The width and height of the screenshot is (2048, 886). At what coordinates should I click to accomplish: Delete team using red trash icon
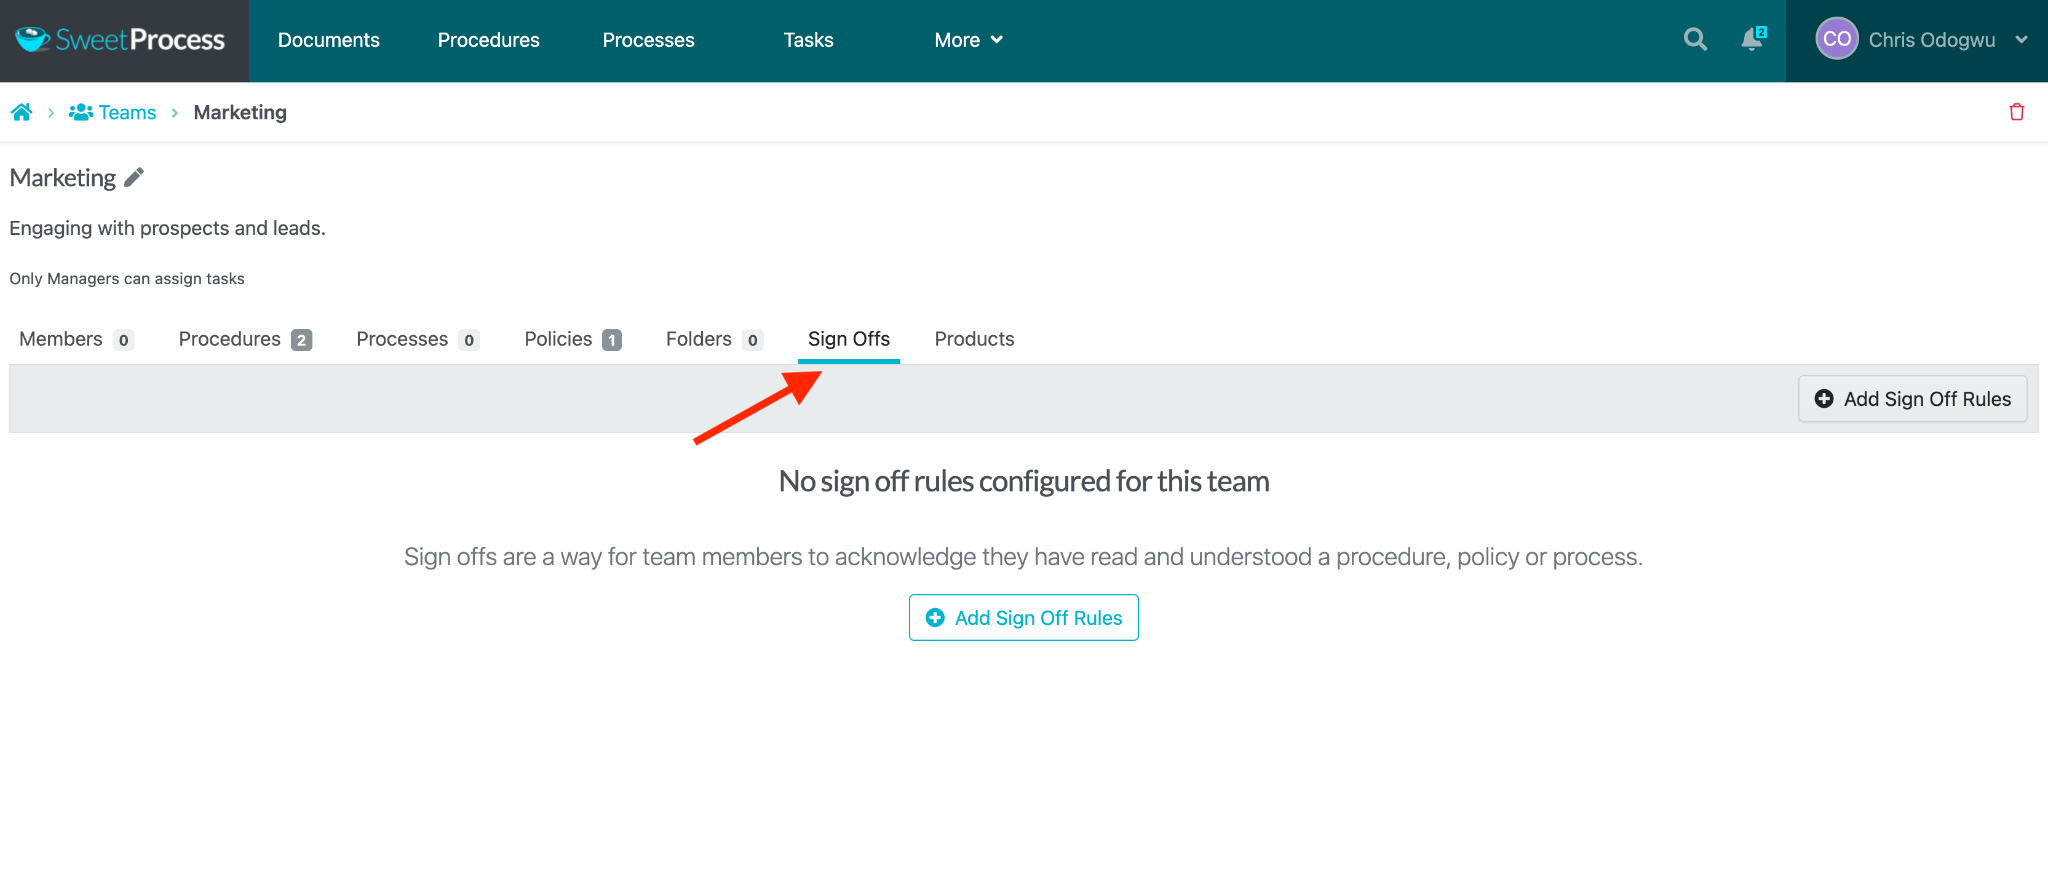(2016, 112)
